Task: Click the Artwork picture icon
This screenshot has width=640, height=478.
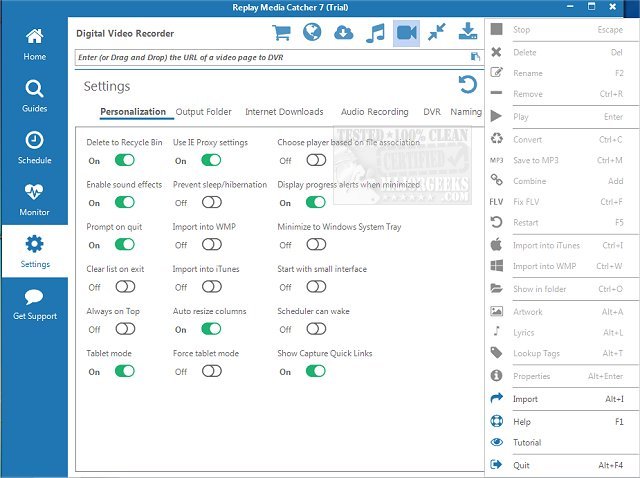Action: pyautogui.click(x=496, y=311)
